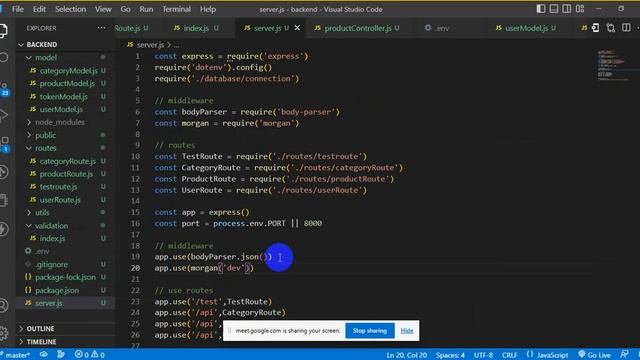Viewport: 640px width, 360px height.
Task: Click CRLF line ending selector
Action: [x=509, y=355]
